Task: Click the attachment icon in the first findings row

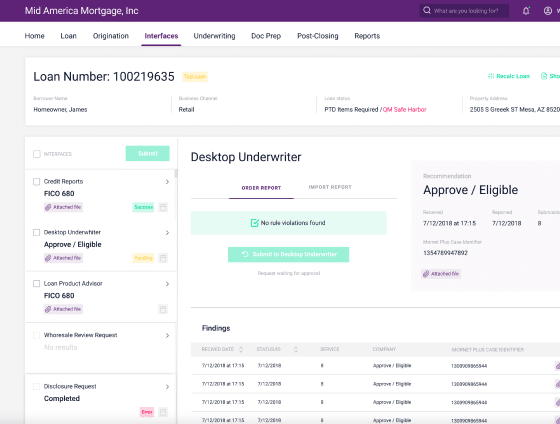Action: 558,365
